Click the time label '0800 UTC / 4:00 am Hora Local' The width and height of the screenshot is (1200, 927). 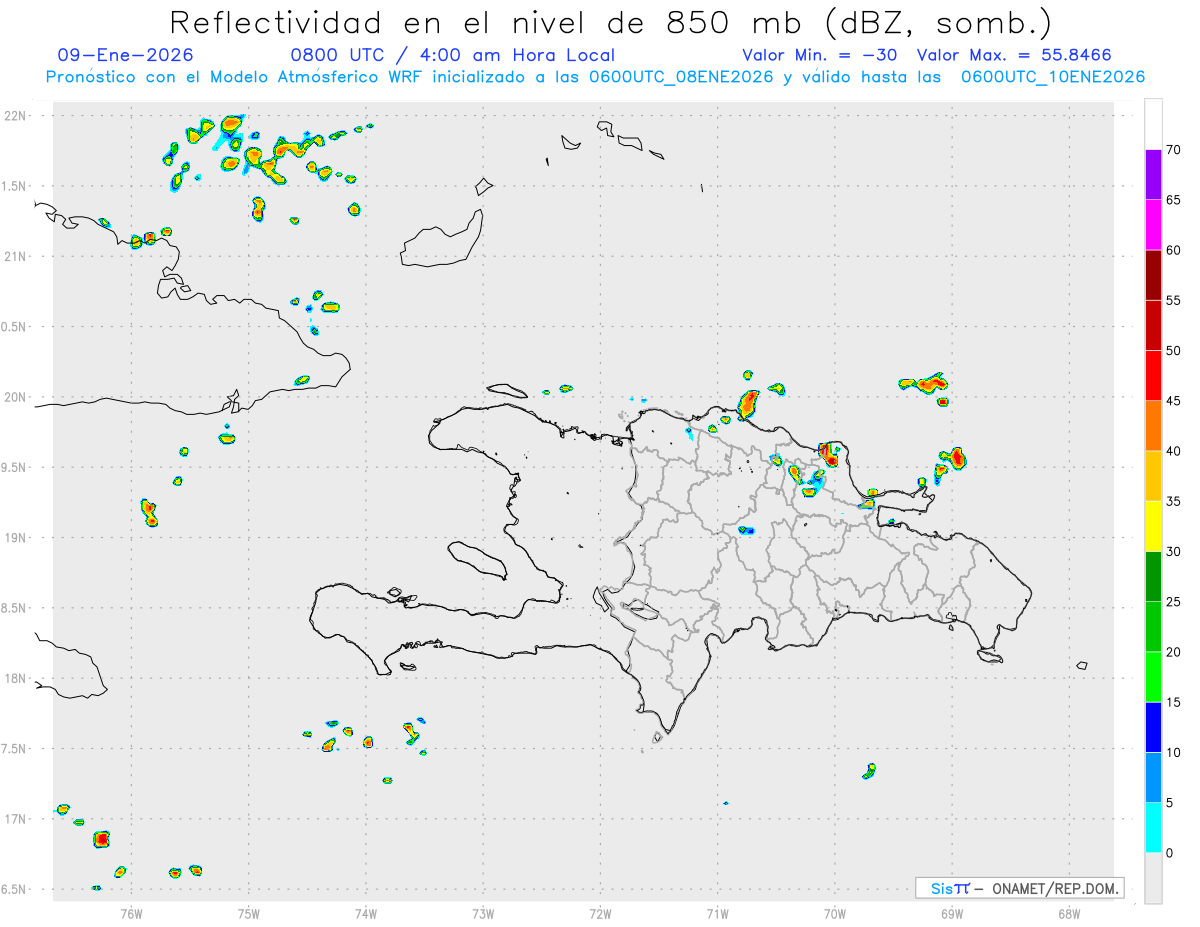pos(452,55)
